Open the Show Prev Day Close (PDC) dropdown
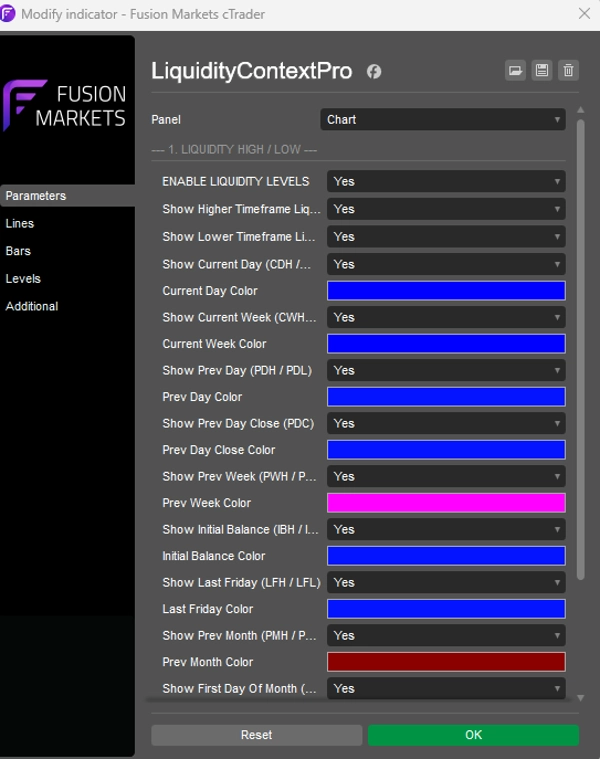The width and height of the screenshot is (600, 759). pos(446,424)
